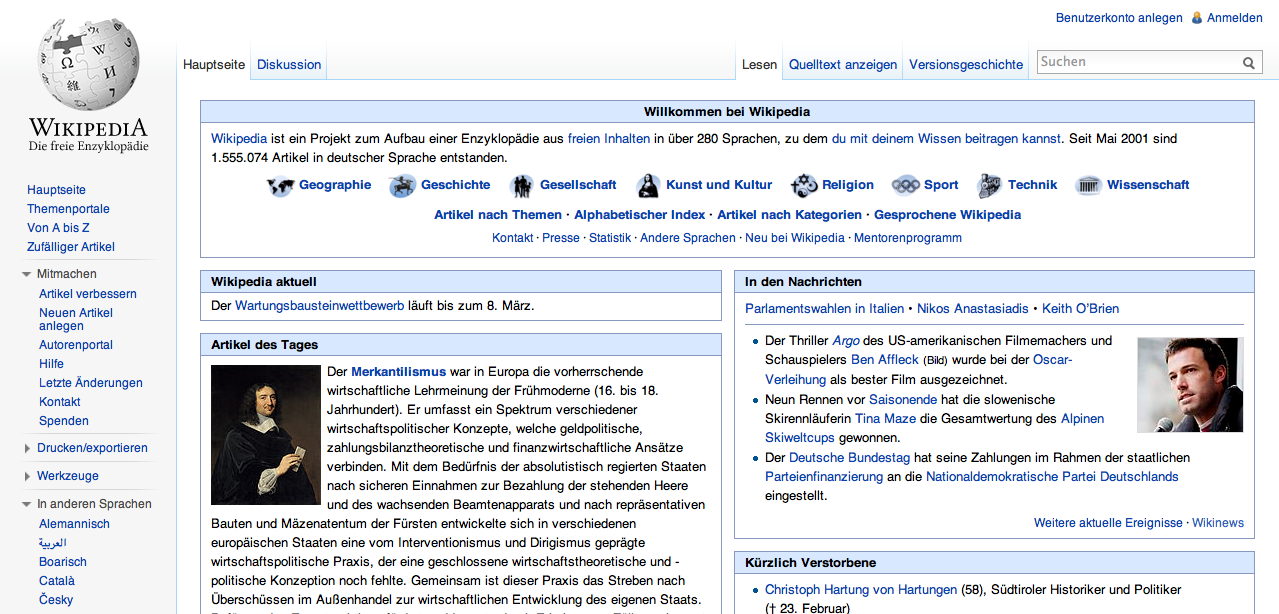Click the search magnifier icon
Image resolution: width=1279 pixels, height=614 pixels.
1249,63
